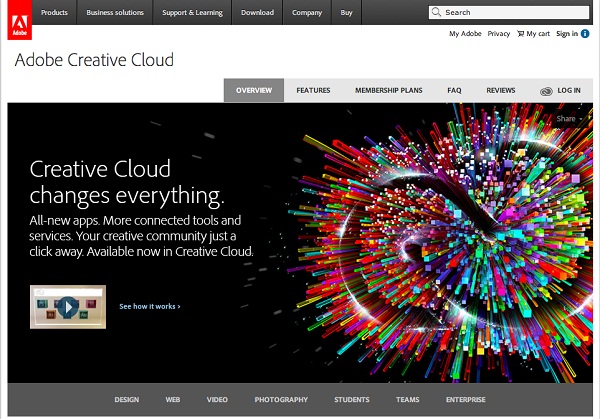The height and width of the screenshot is (419, 600).
Task: Open the Products menu
Action: (x=55, y=13)
